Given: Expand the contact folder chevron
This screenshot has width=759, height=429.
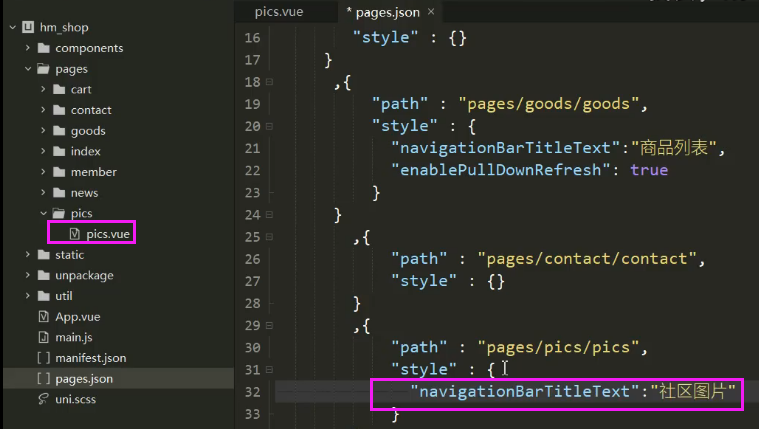Looking at the screenshot, I should pos(43,110).
